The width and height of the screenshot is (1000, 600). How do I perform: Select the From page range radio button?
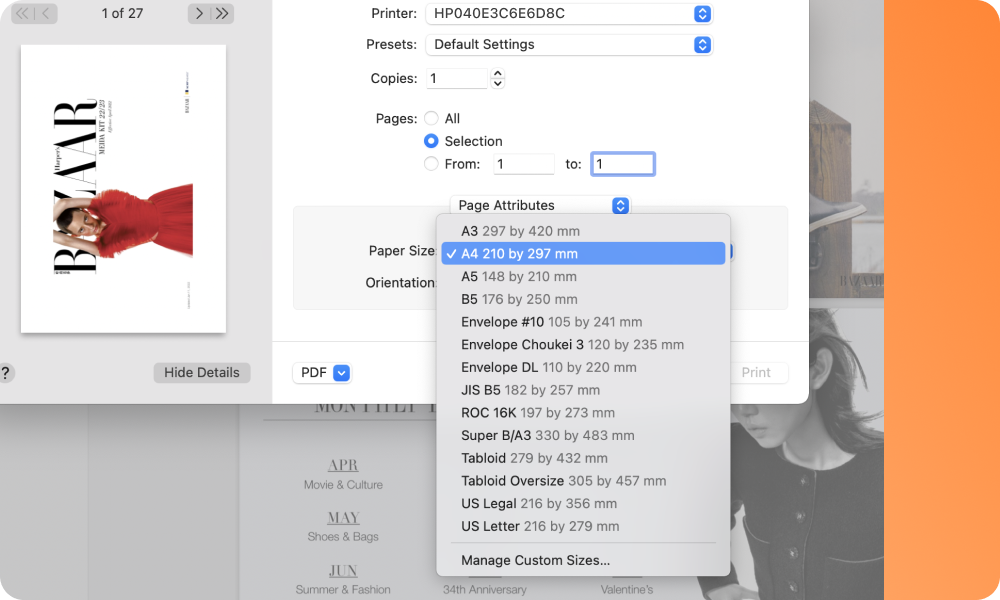[431, 164]
